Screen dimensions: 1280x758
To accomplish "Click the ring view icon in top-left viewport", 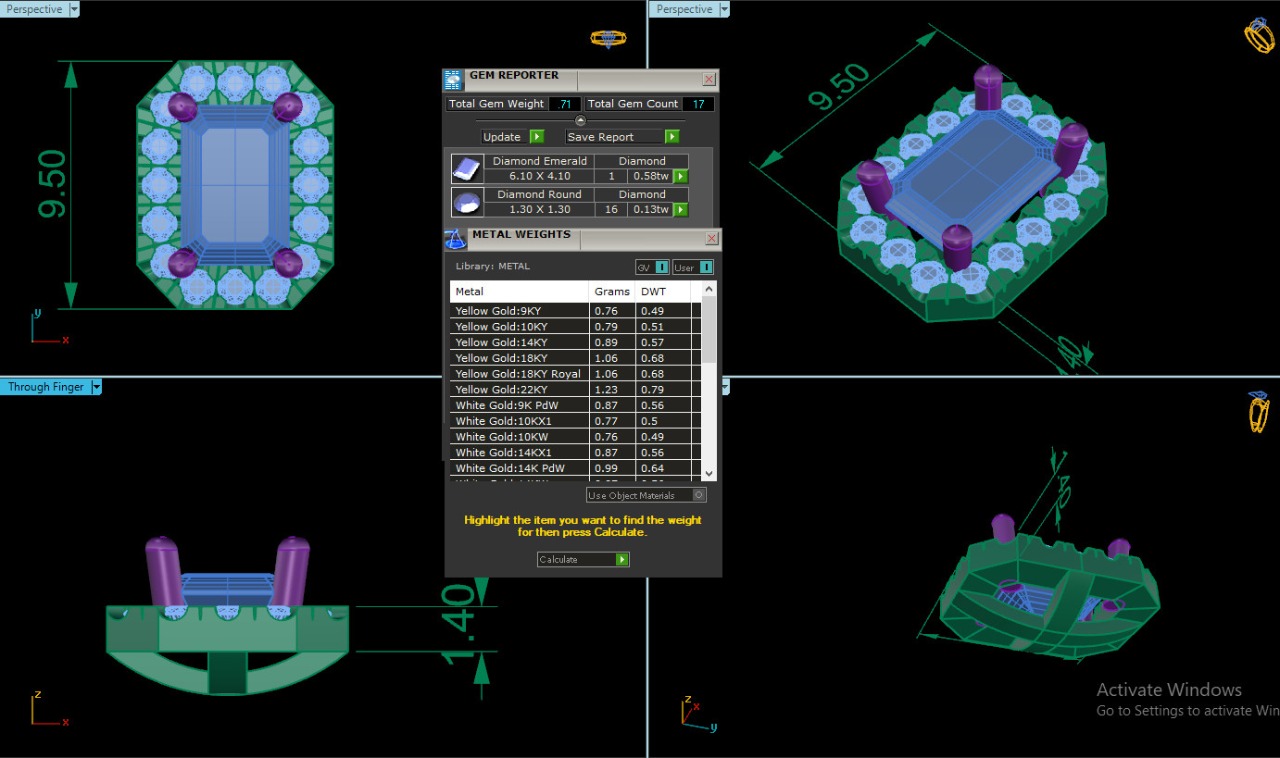I will point(607,39).
